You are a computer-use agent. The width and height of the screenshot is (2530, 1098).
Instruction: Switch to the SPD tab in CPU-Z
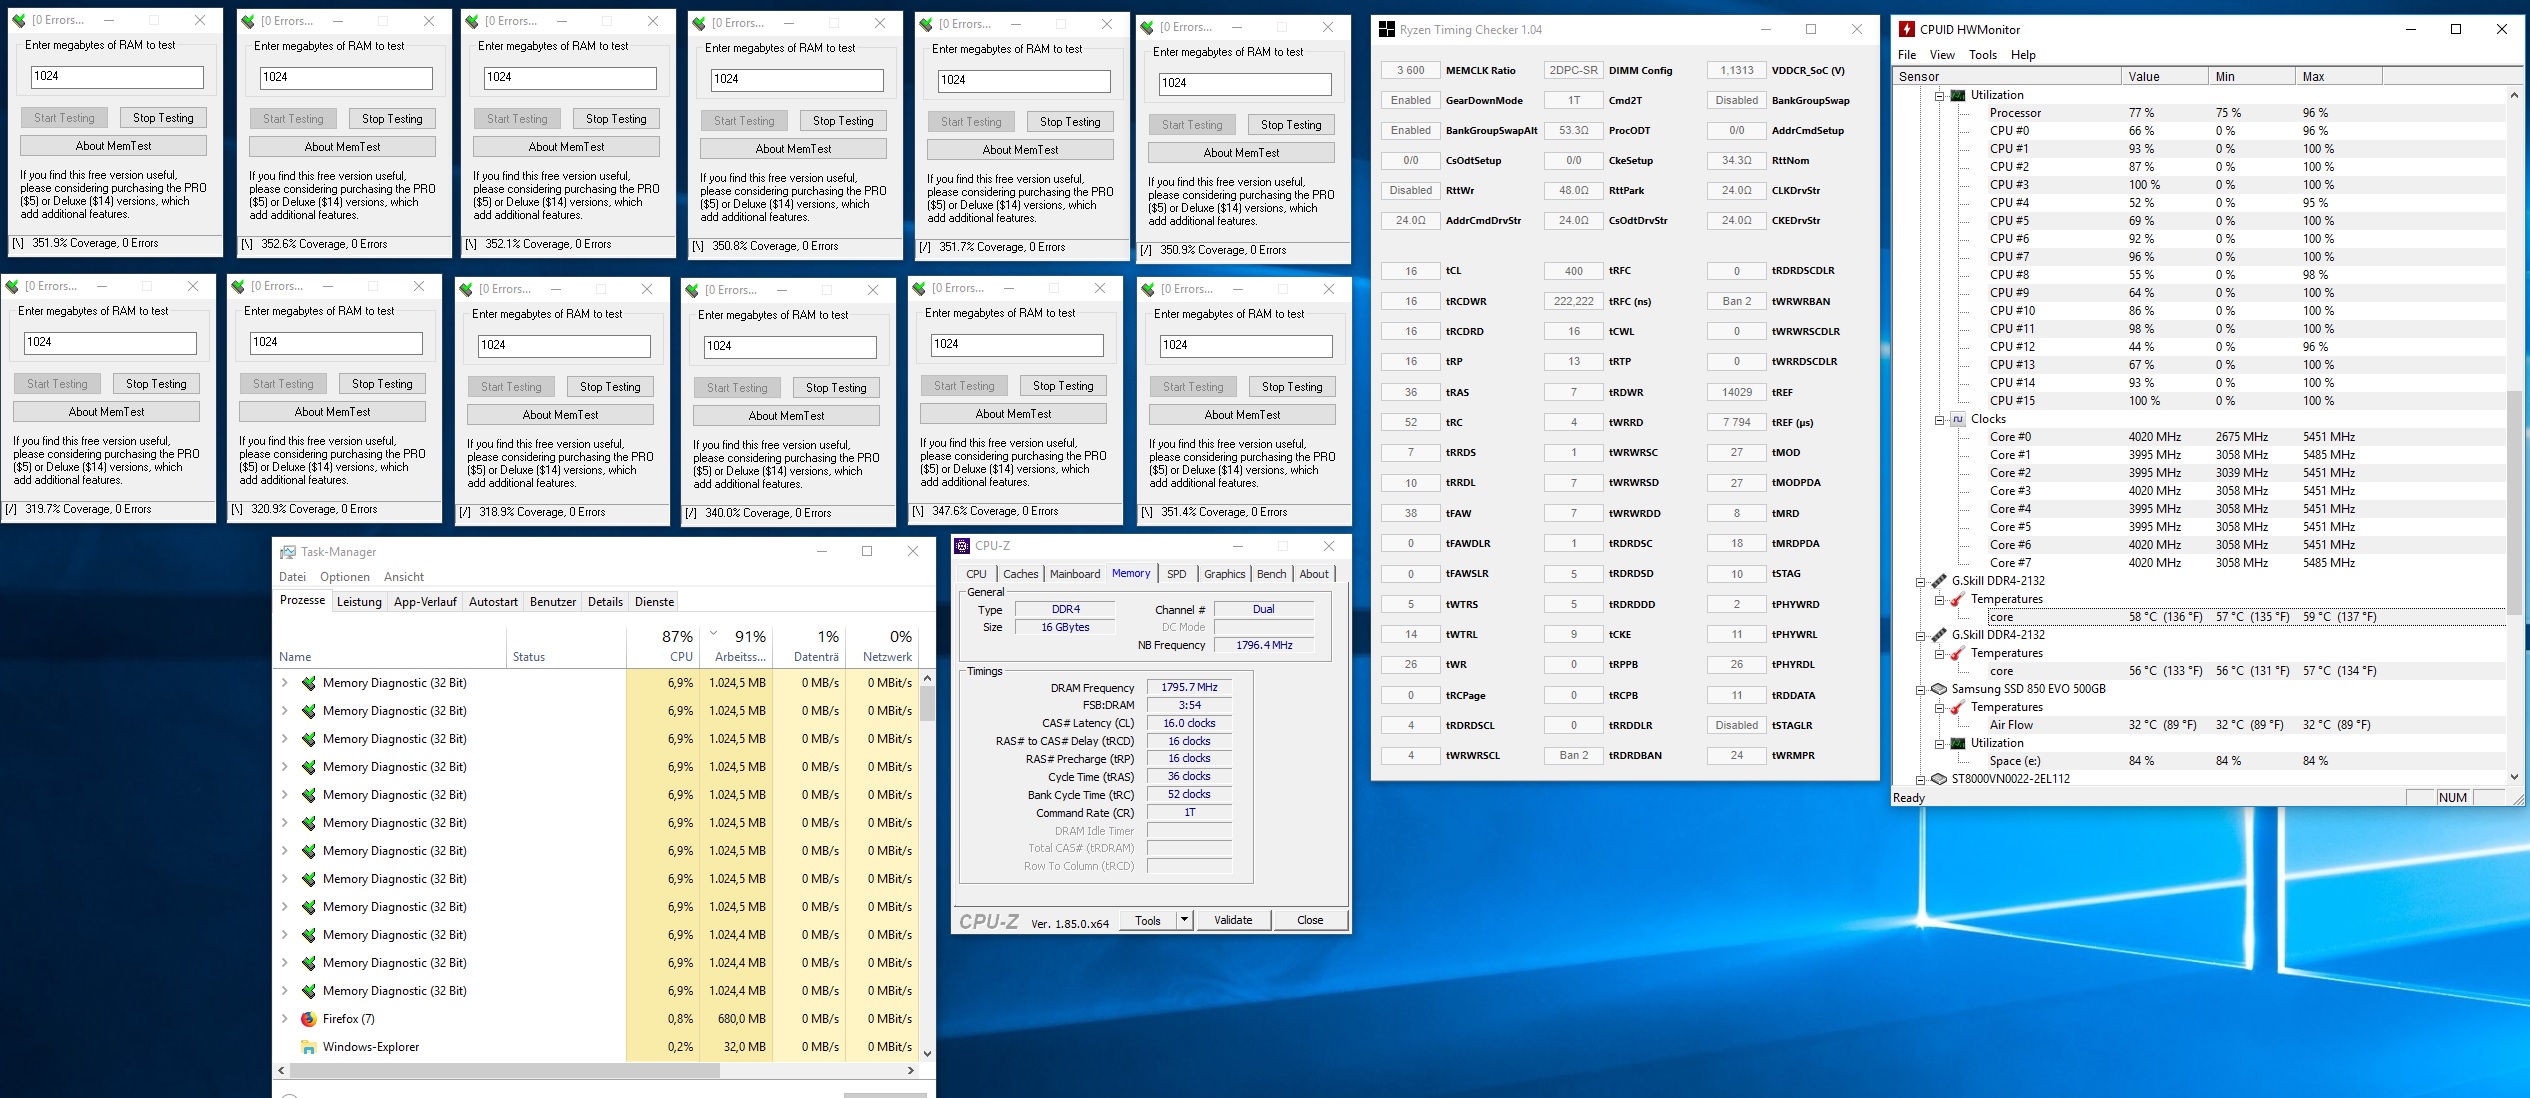pos(1176,574)
